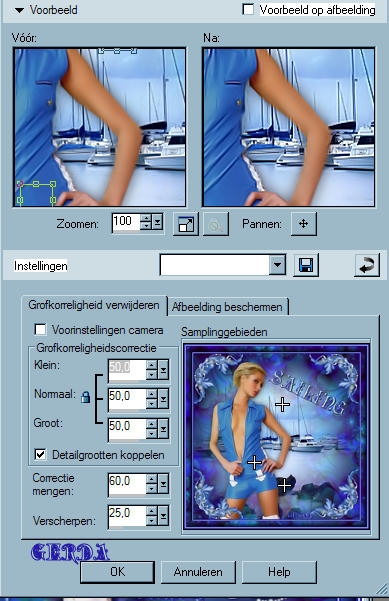Increase Verscherpen with up arrow
This screenshot has width=389, height=601.
(x=152, y=512)
